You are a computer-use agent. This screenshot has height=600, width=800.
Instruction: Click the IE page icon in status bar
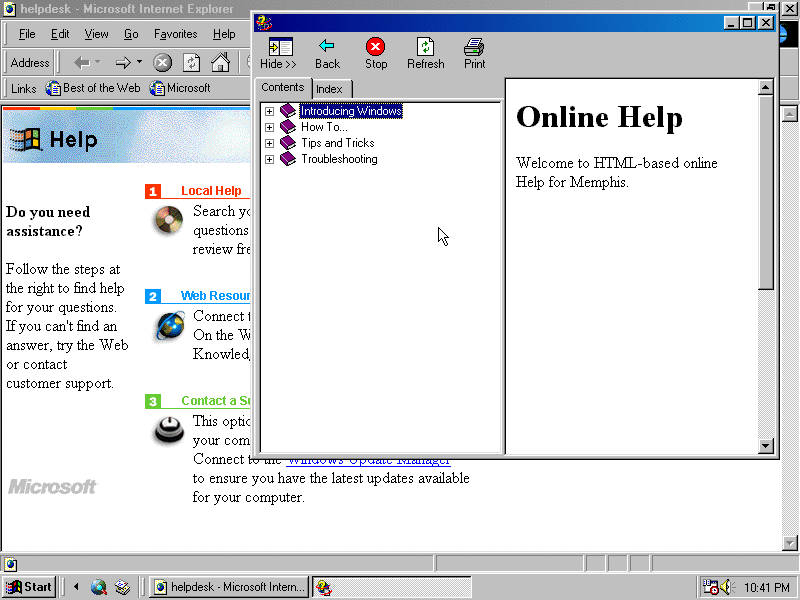[x=10, y=564]
